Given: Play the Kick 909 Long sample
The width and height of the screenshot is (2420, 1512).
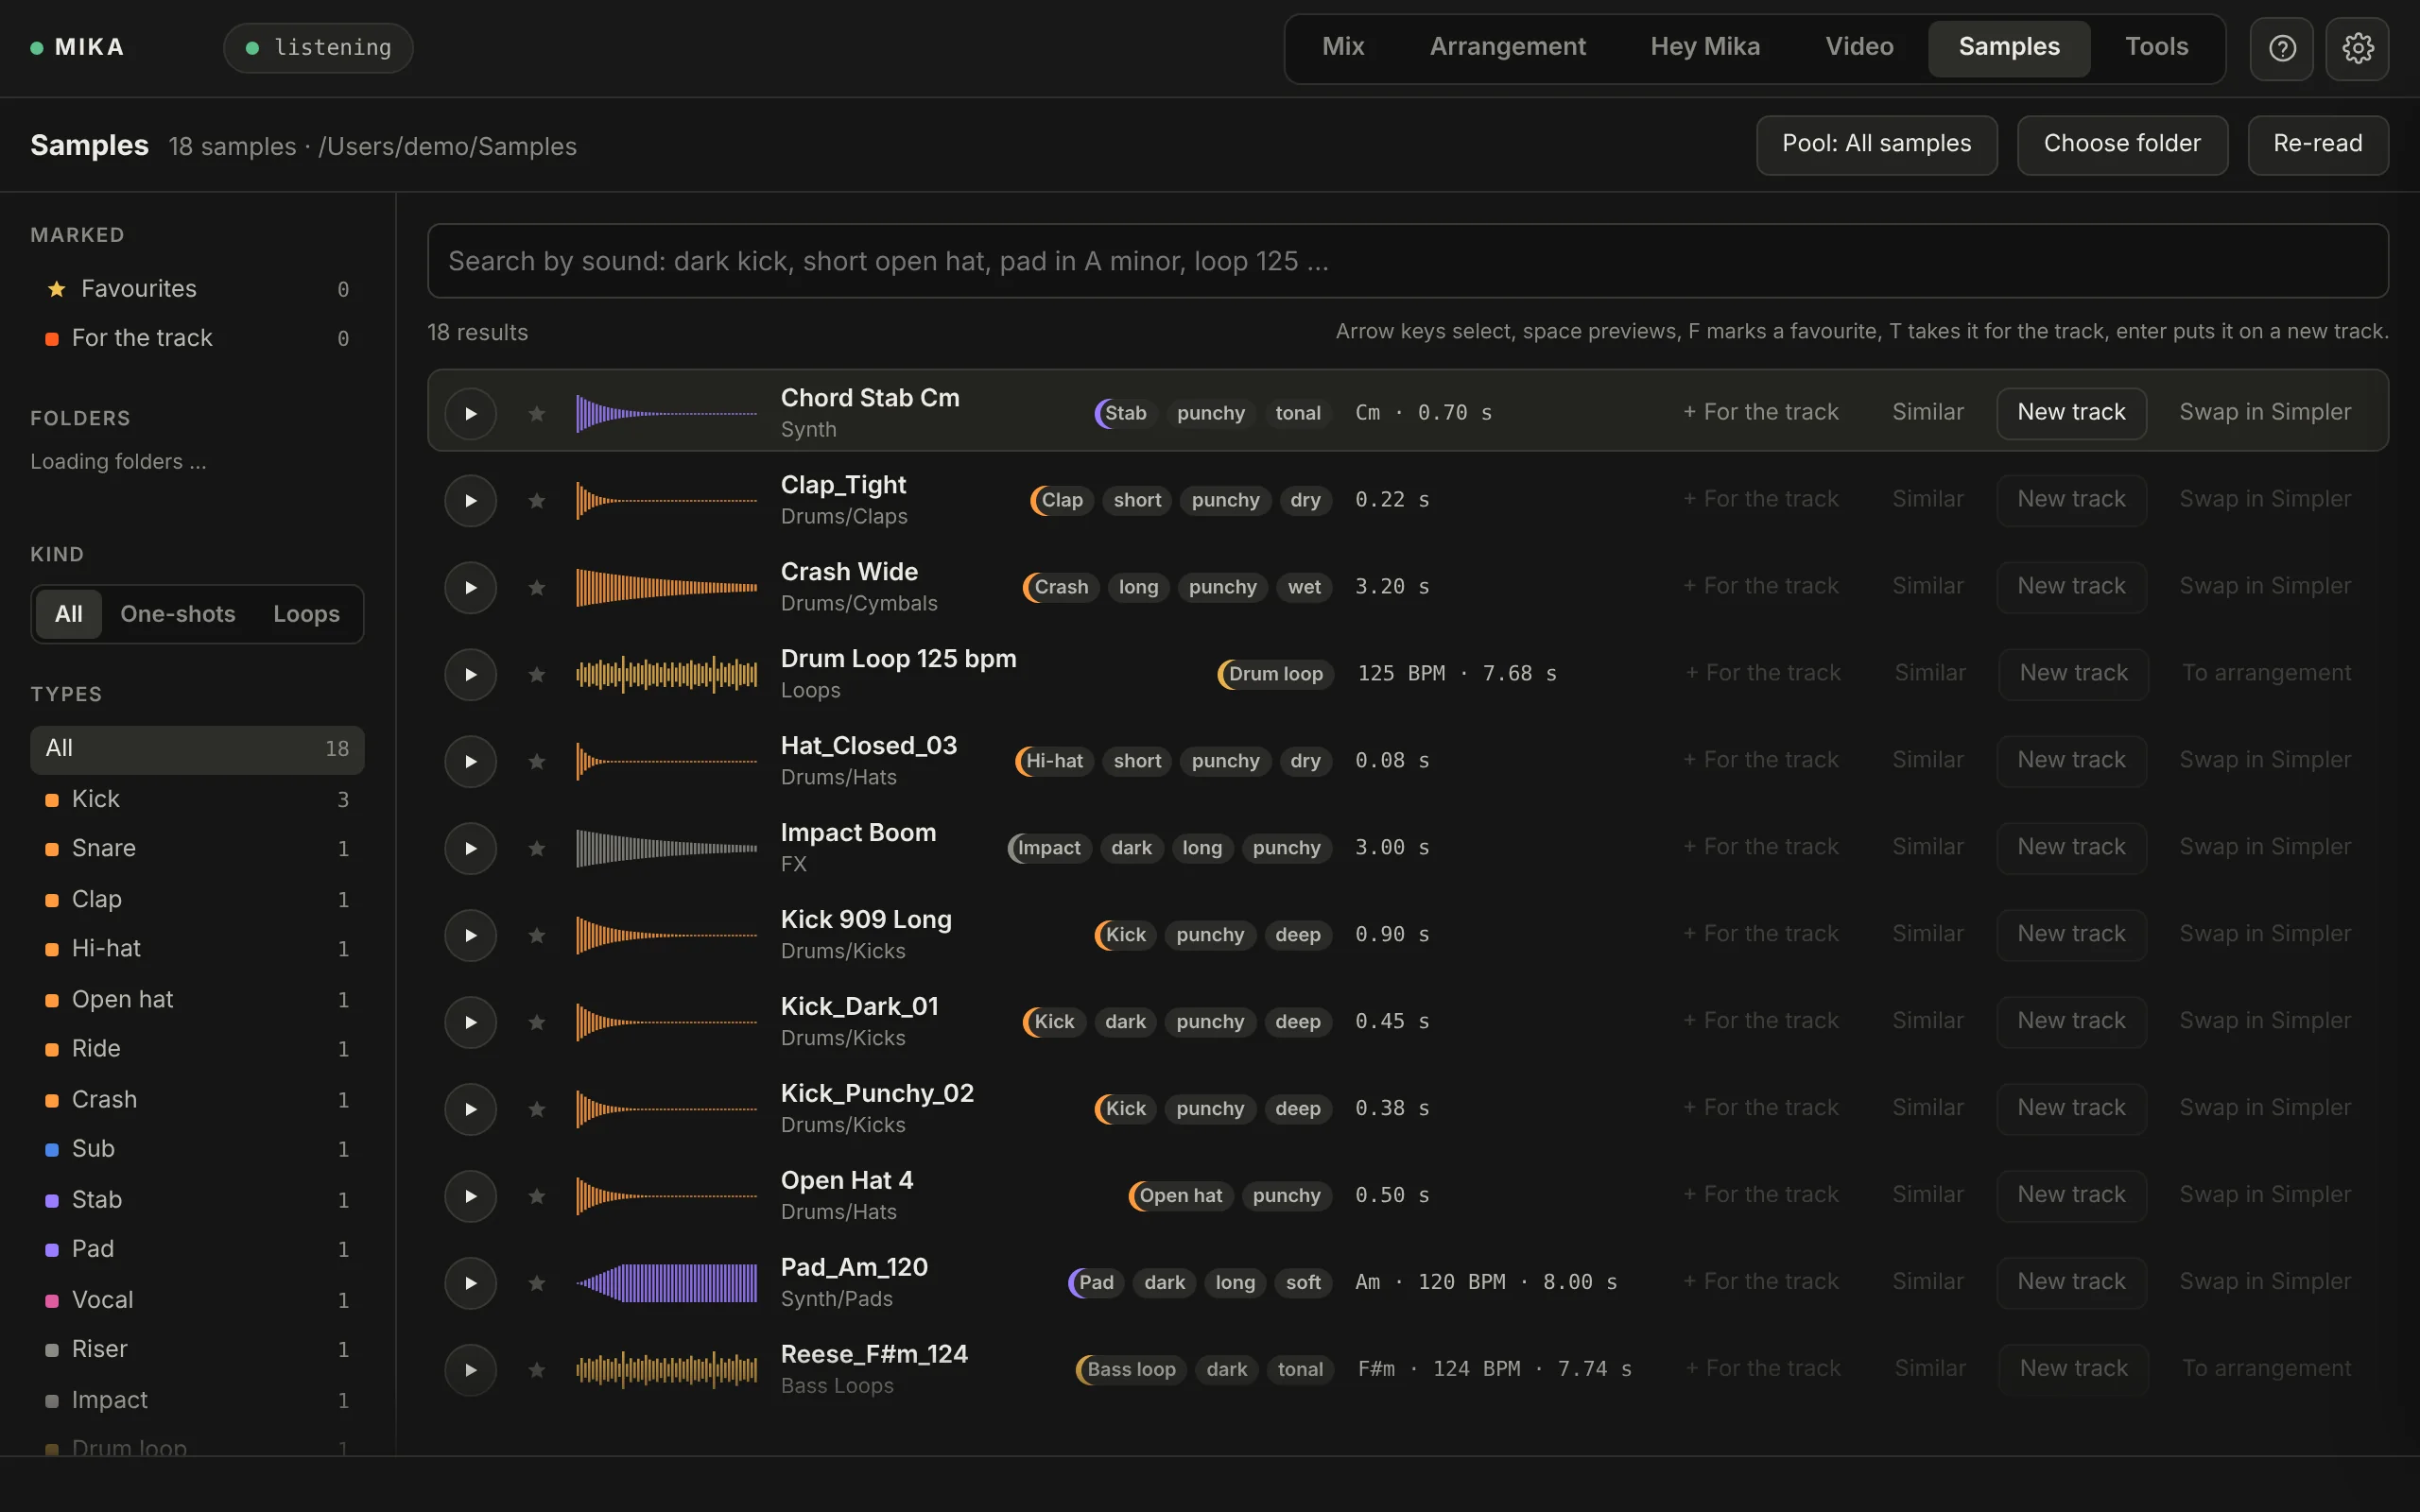Looking at the screenshot, I should click(x=471, y=935).
